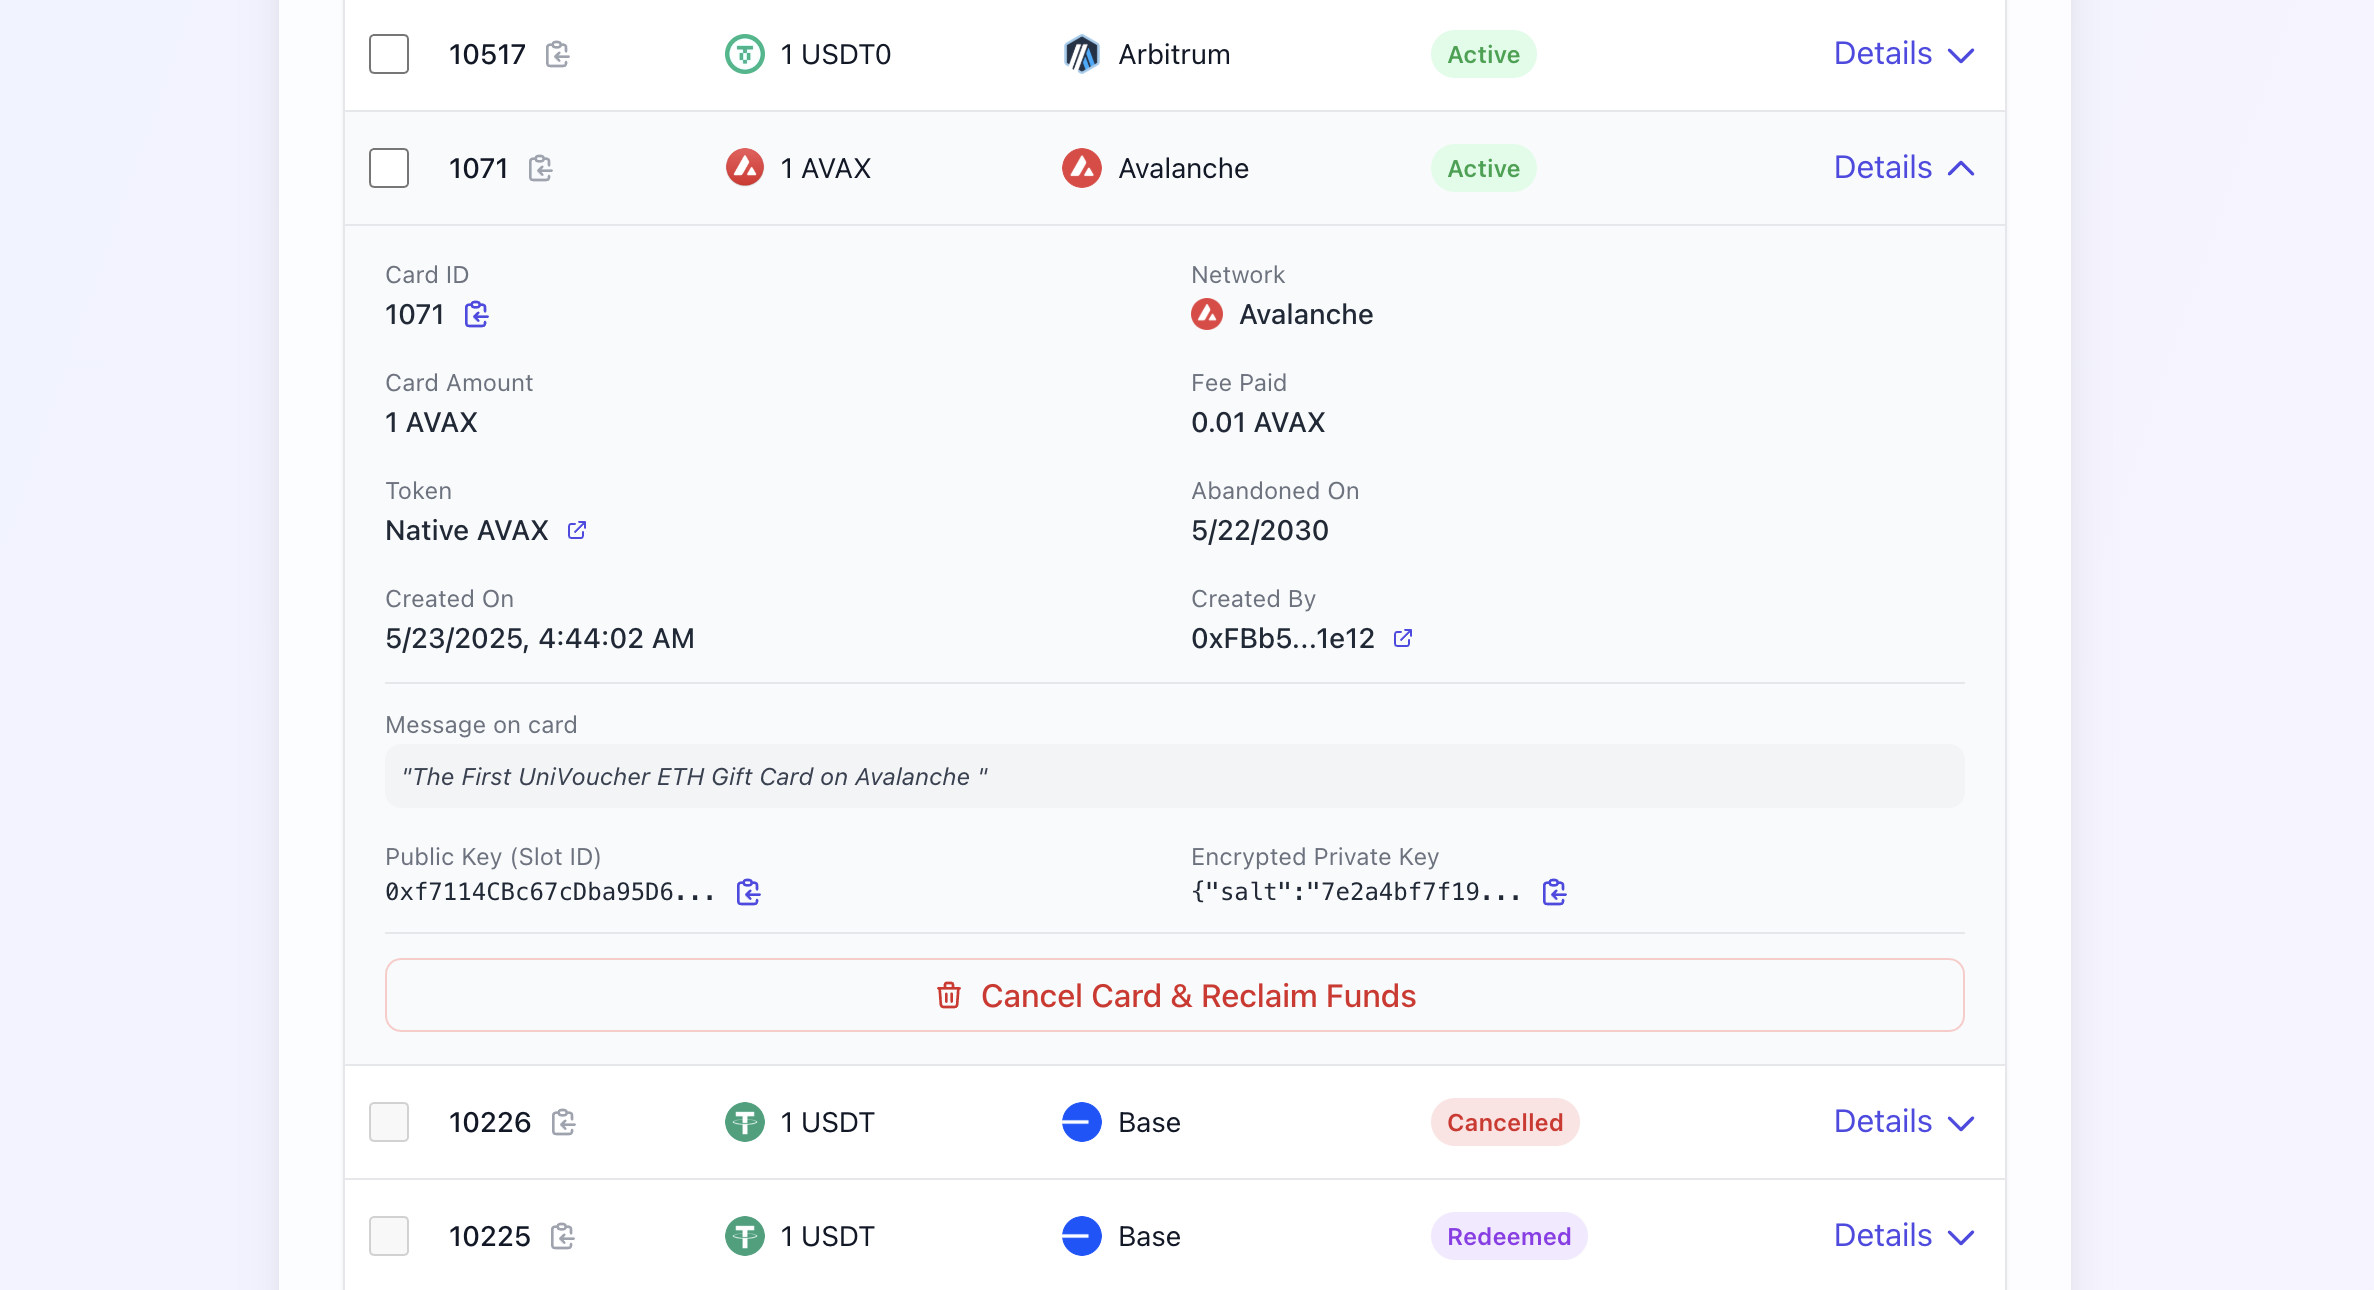This screenshot has height=1290, width=2374.
Task: Click Fee Paid value '0.01 AVAX'
Action: click(x=1258, y=422)
